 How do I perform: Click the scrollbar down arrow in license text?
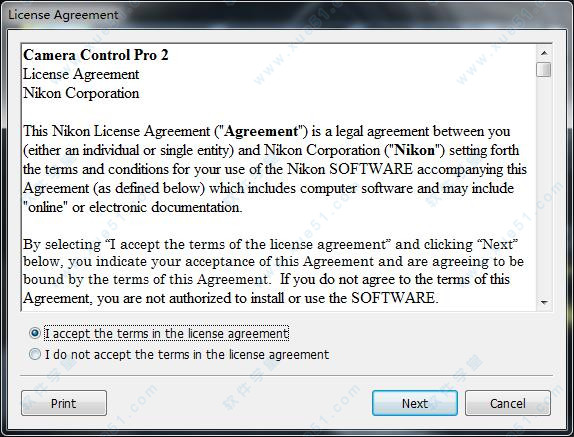pyautogui.click(x=544, y=302)
